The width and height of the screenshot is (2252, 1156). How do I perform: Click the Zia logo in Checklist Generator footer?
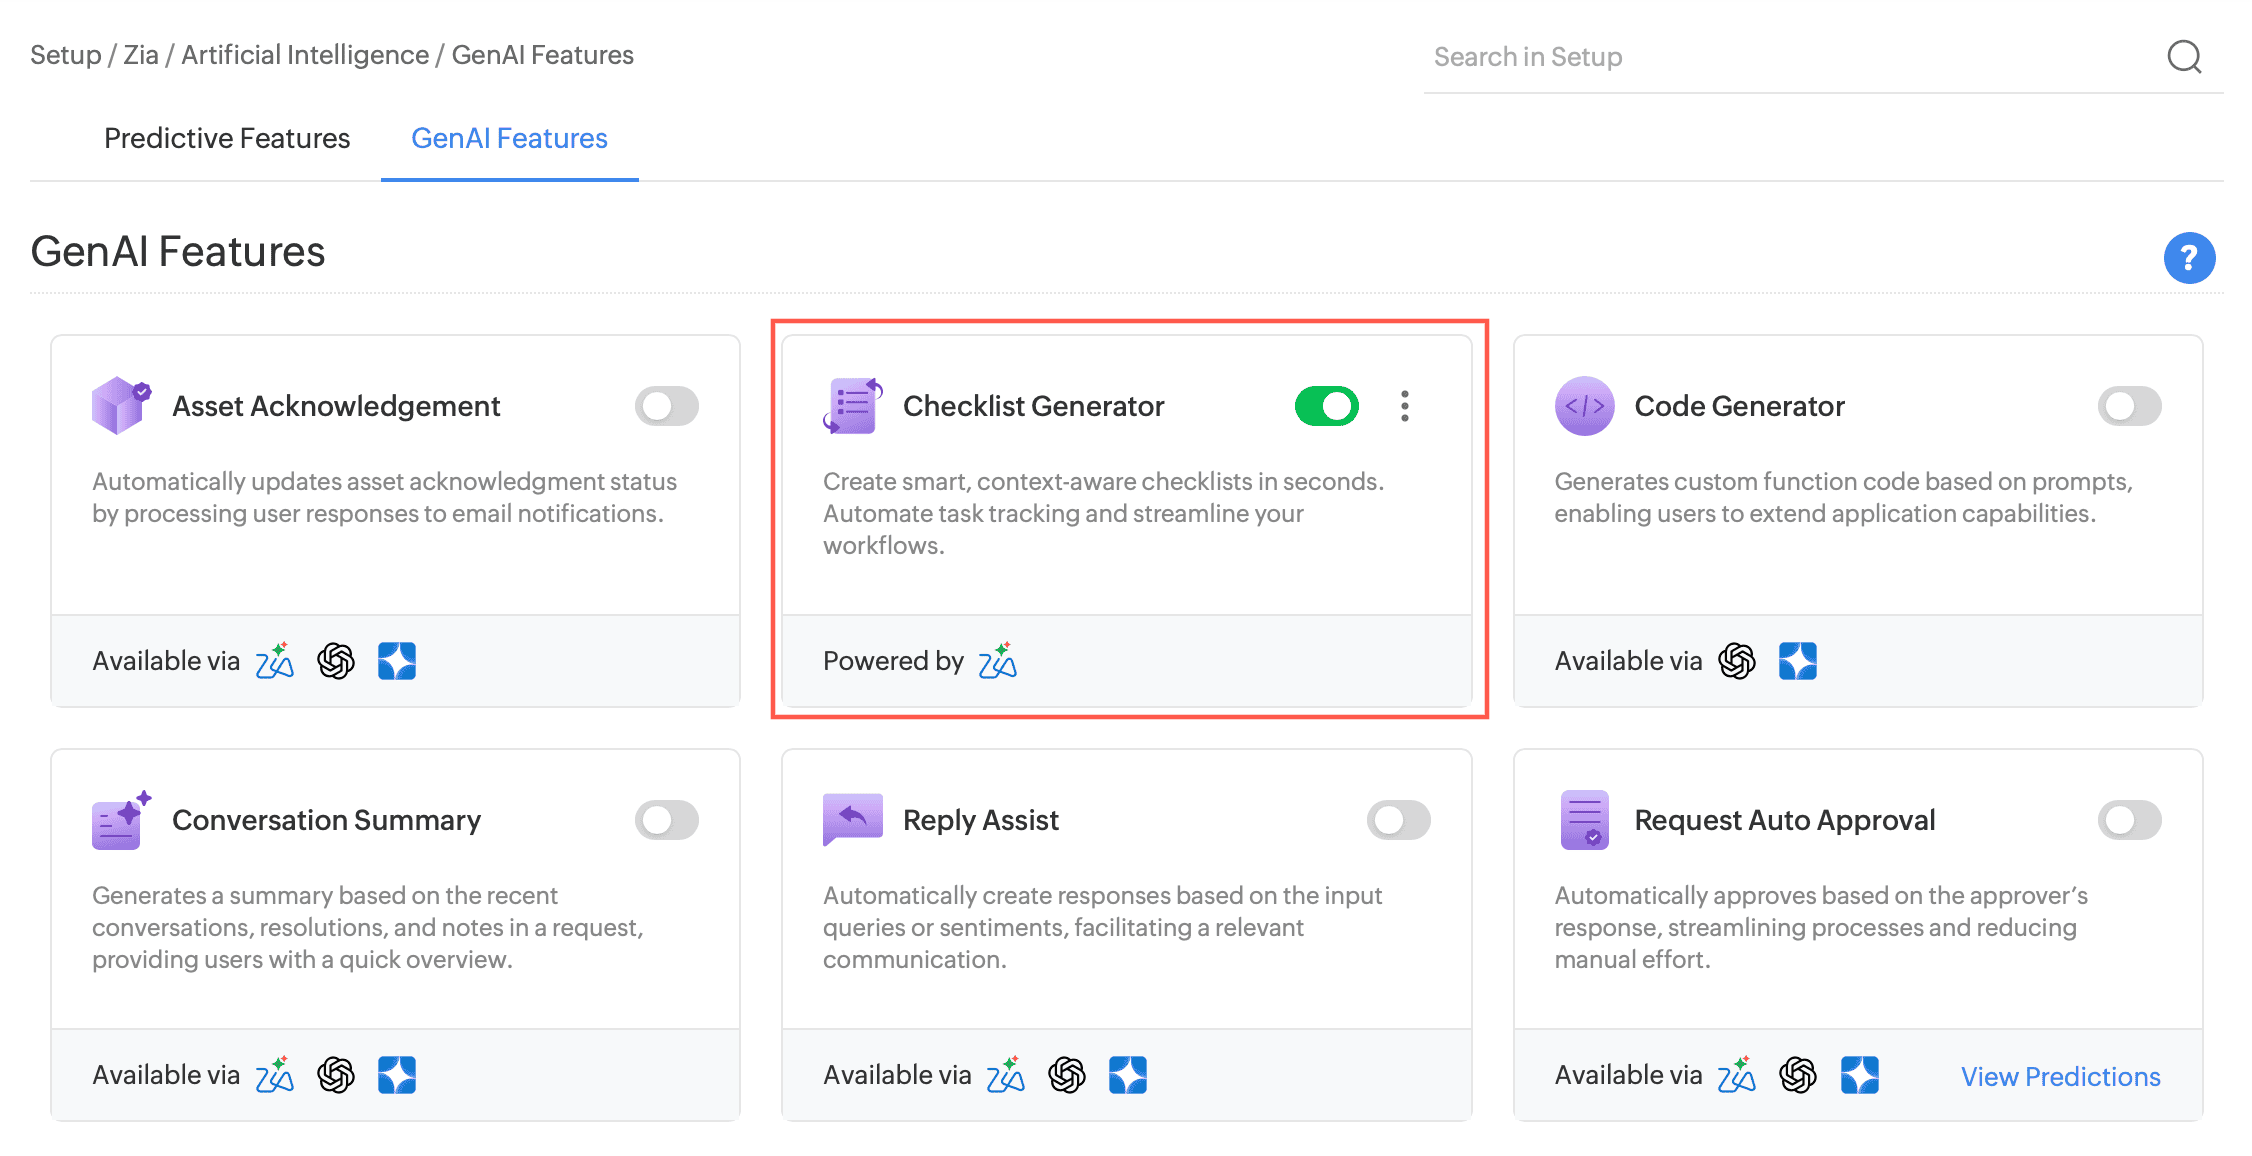tap(997, 661)
